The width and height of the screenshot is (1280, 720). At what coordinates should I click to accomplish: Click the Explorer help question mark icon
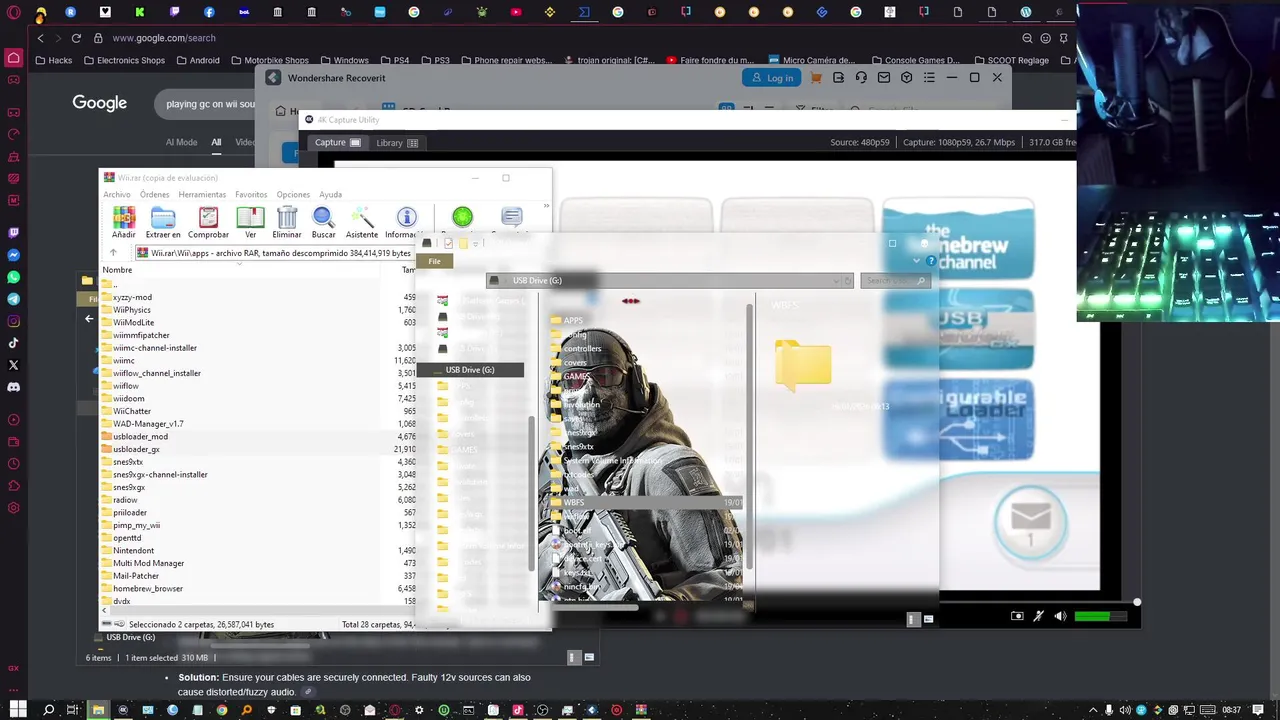tap(931, 261)
